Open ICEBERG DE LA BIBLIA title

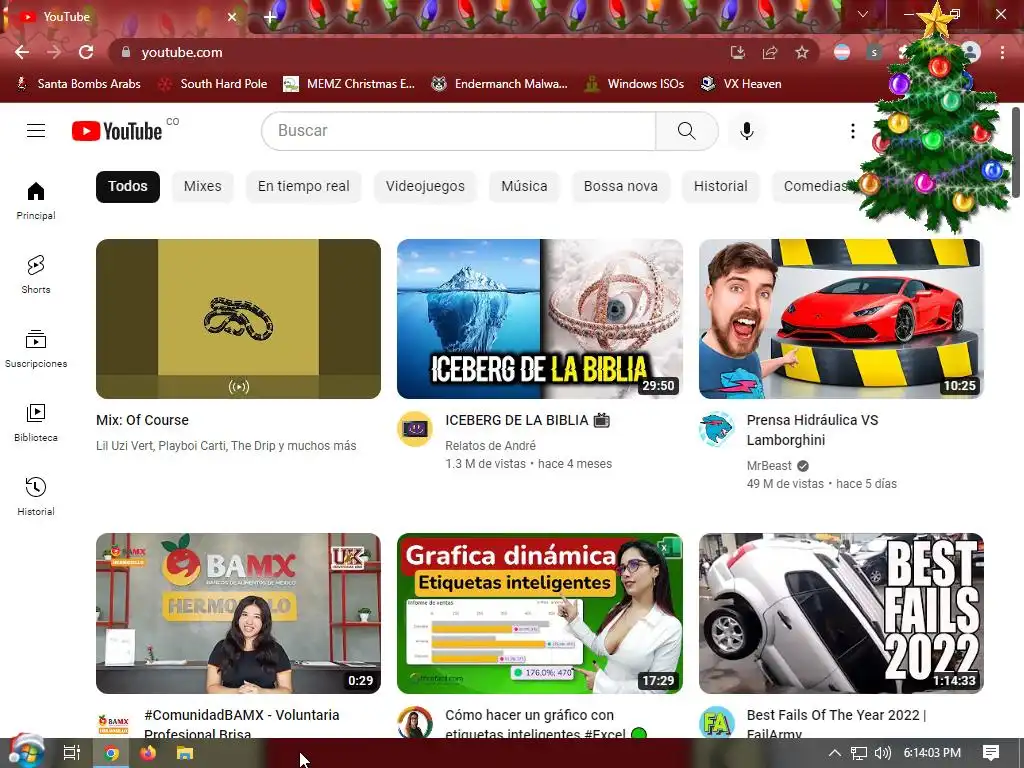[x=528, y=421]
